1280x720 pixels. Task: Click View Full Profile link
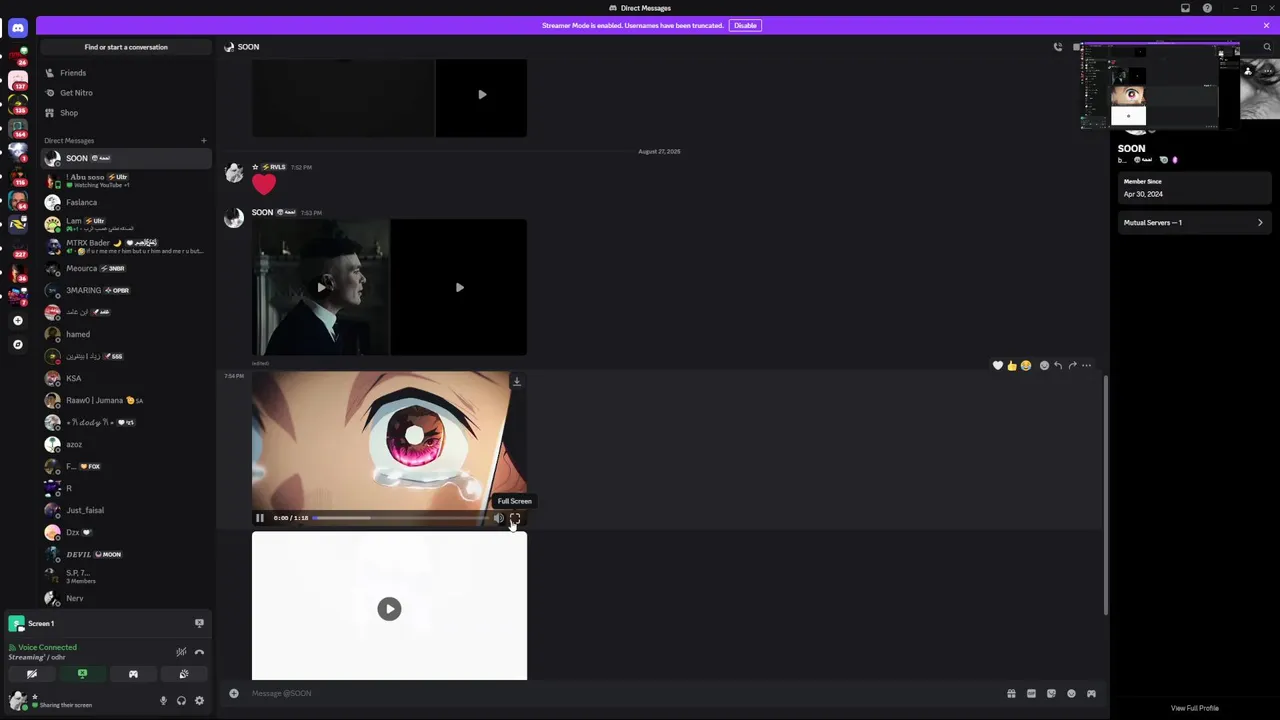click(x=1195, y=708)
